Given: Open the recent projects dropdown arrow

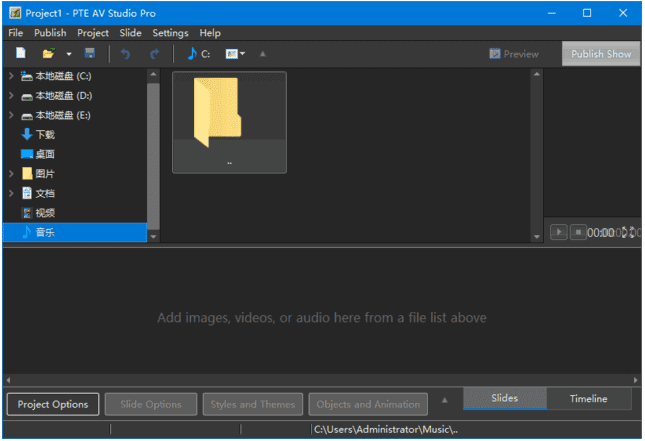Looking at the screenshot, I should [69, 54].
